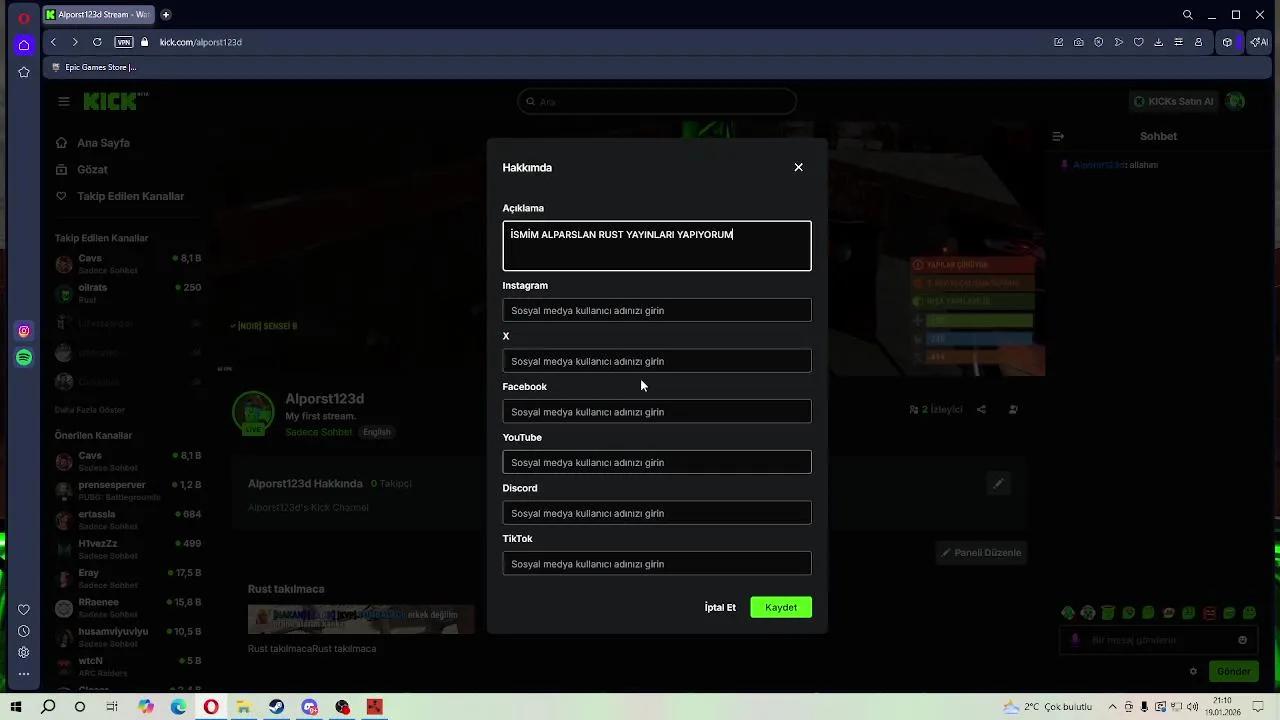Open Steam from taskbar
Viewport: 1280px width, 720px height.
coord(276,707)
